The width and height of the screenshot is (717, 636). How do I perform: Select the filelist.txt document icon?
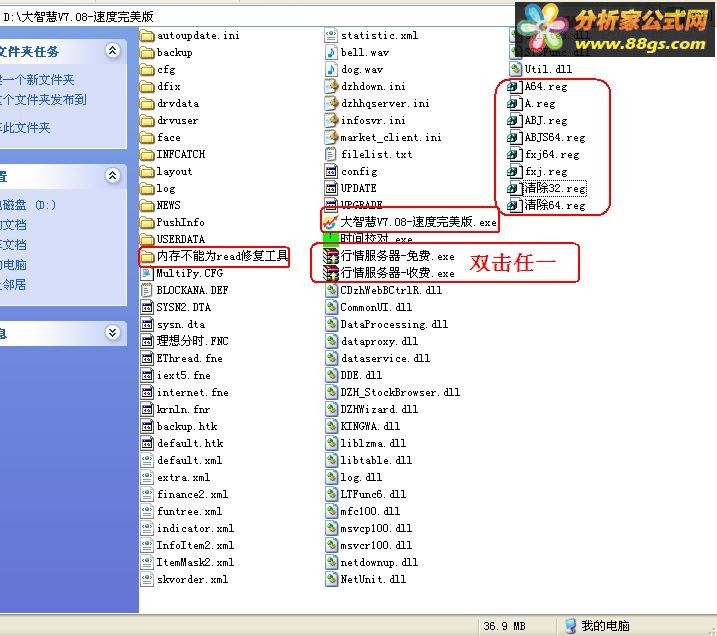click(x=331, y=155)
